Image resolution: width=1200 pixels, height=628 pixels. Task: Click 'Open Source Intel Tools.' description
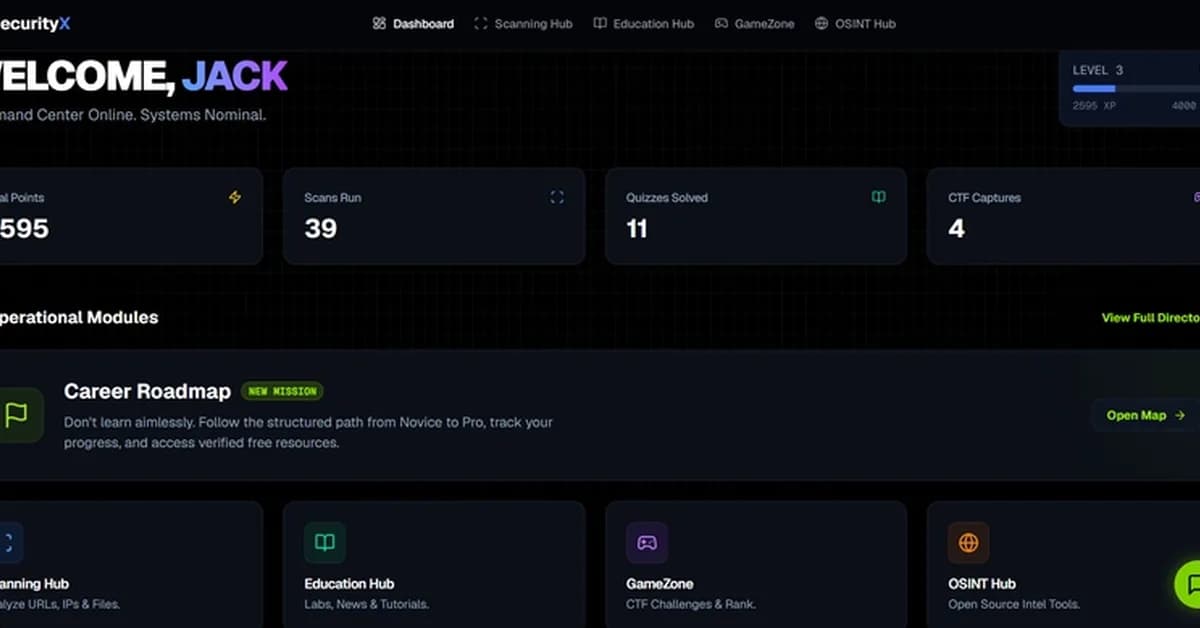point(1014,605)
